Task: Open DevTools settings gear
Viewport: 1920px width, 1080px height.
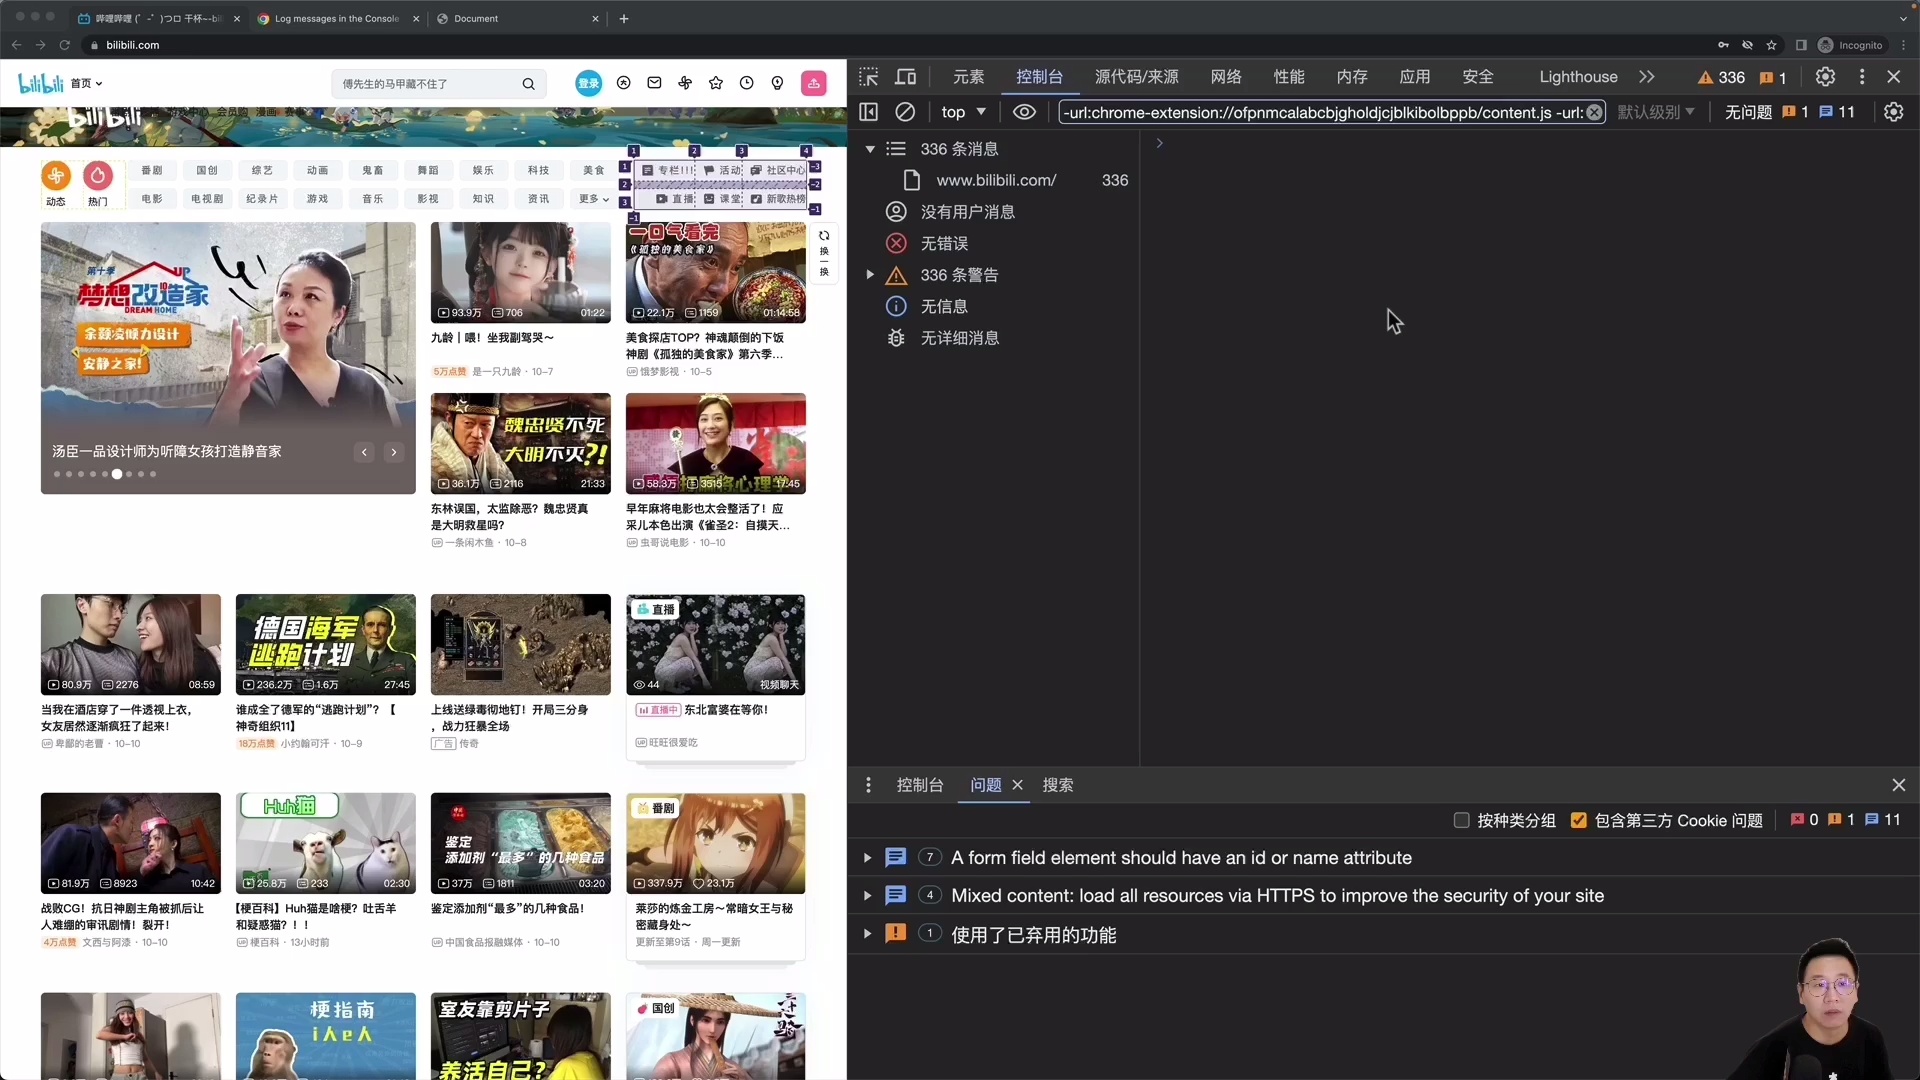Action: [1825, 77]
